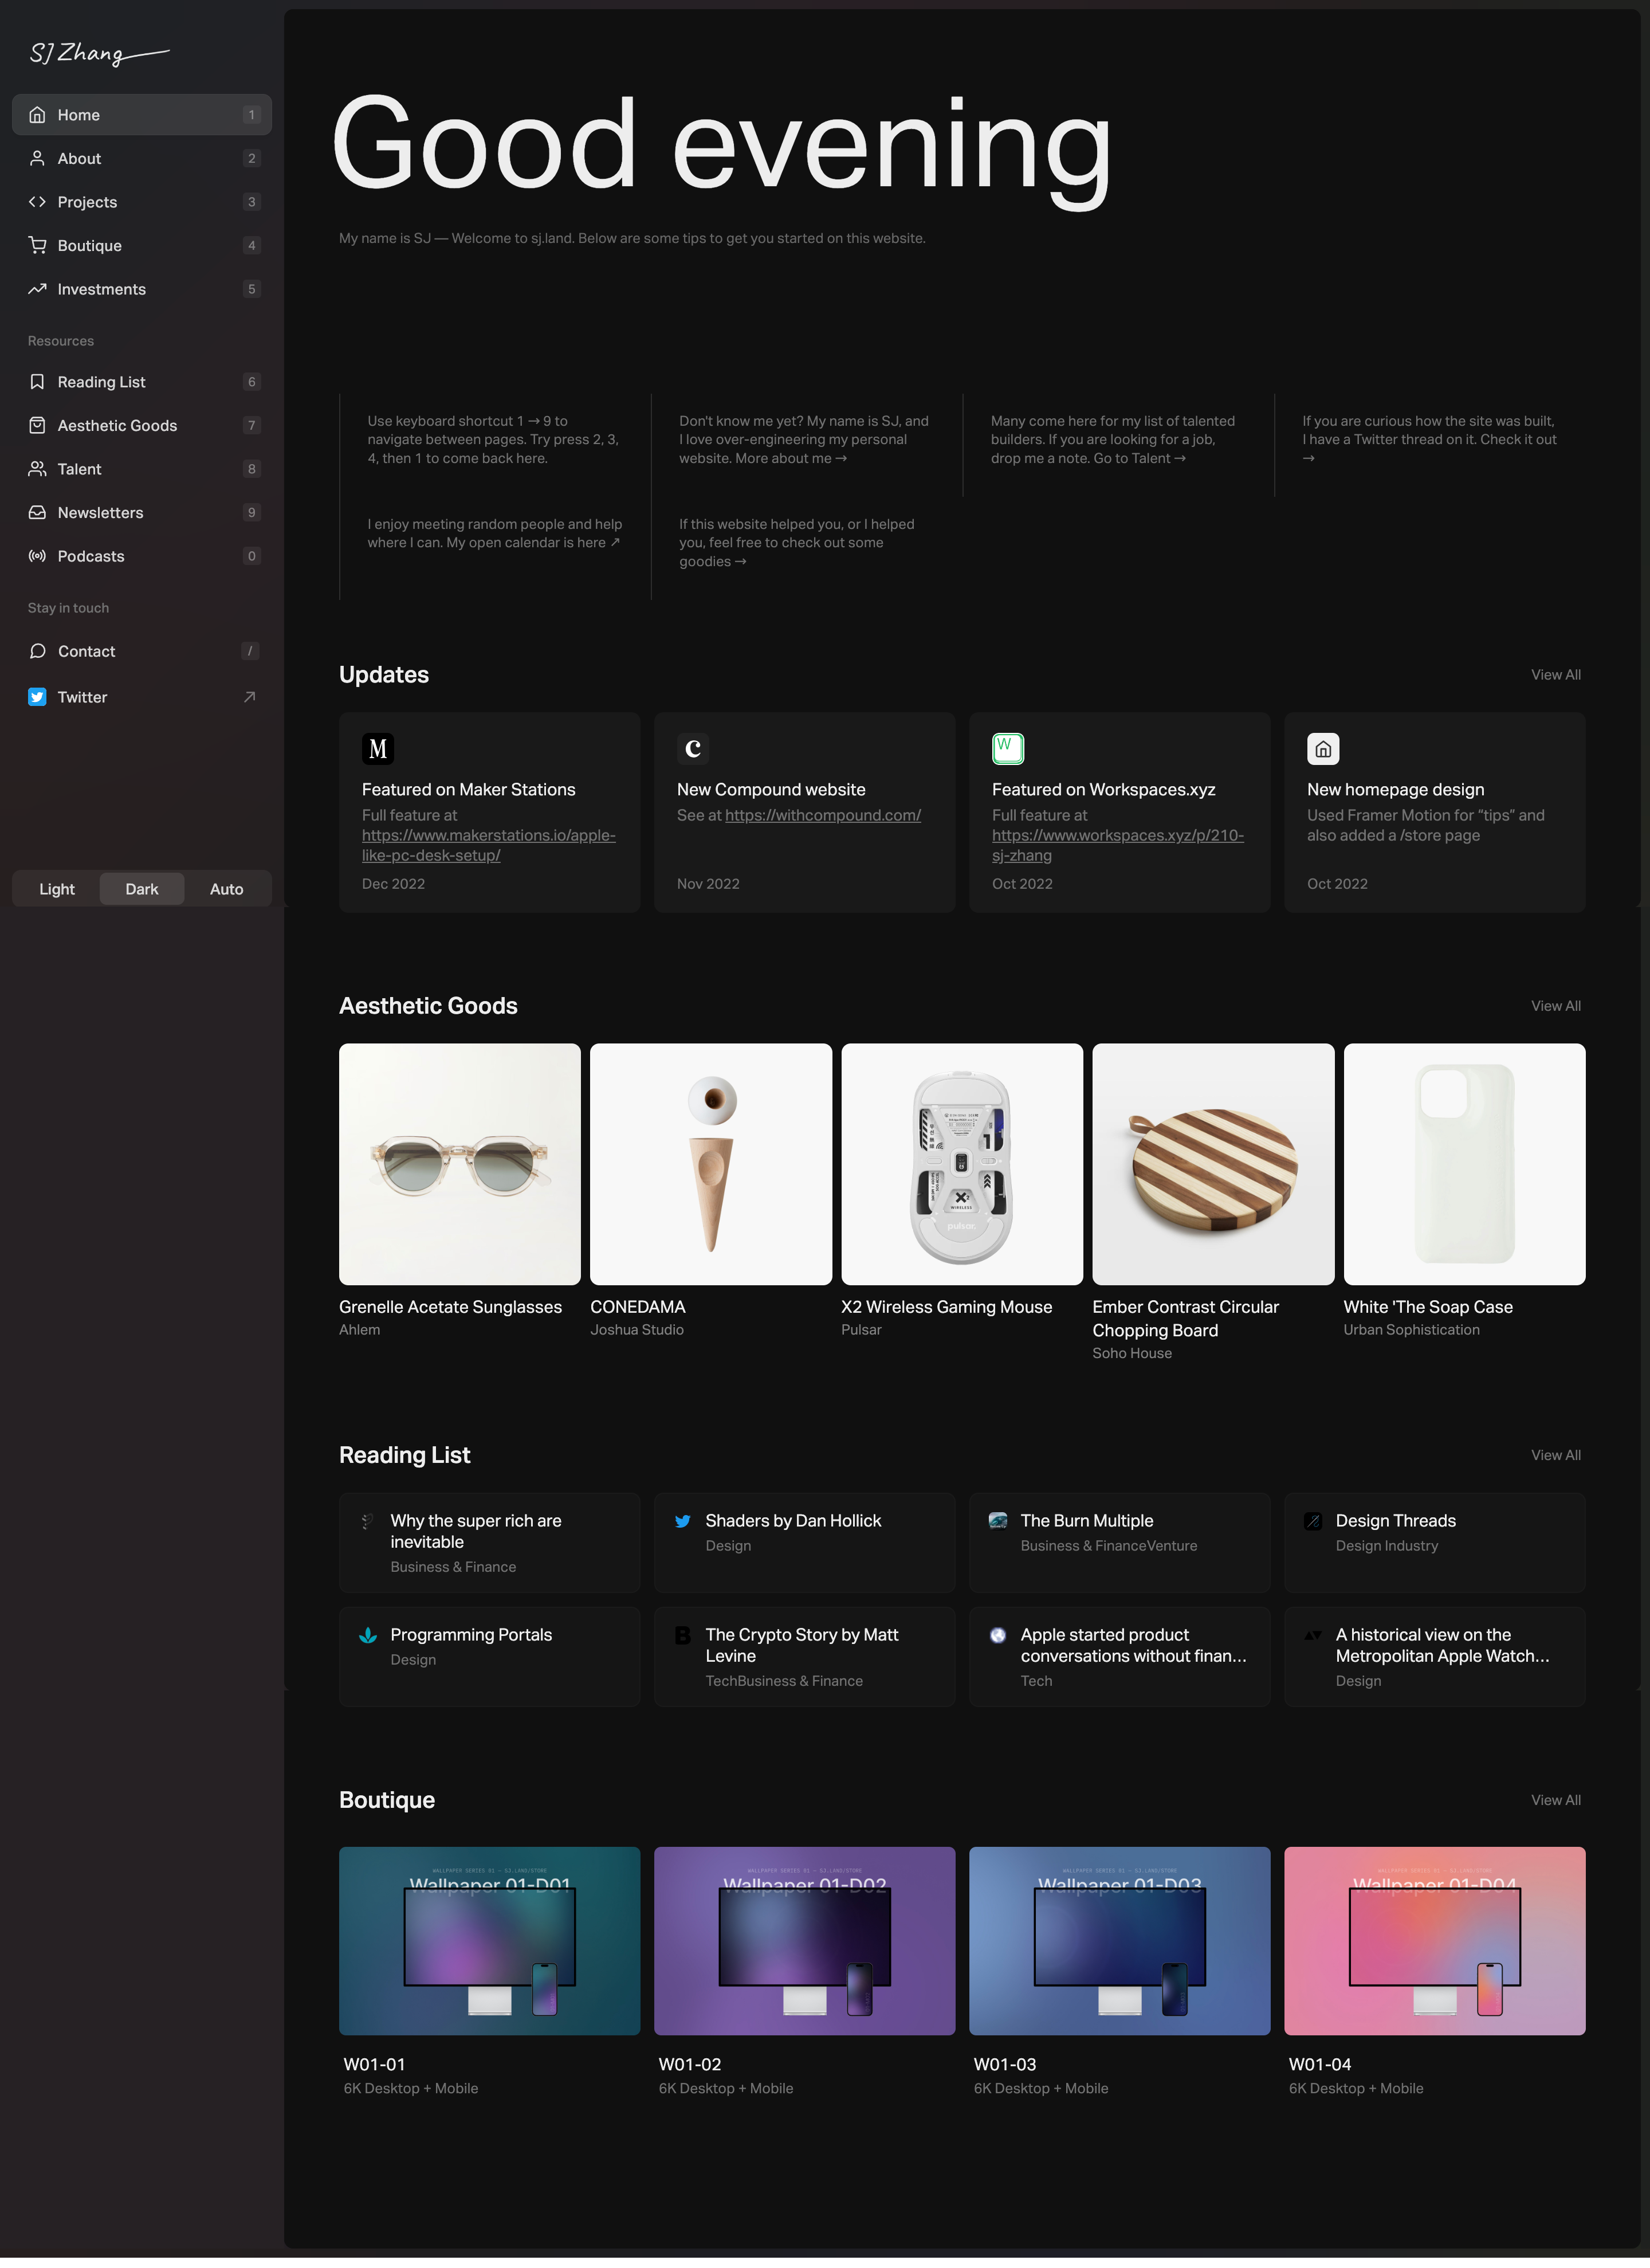Click View All next to Boutique
The image size is (1650, 2268).
[x=1556, y=1800]
